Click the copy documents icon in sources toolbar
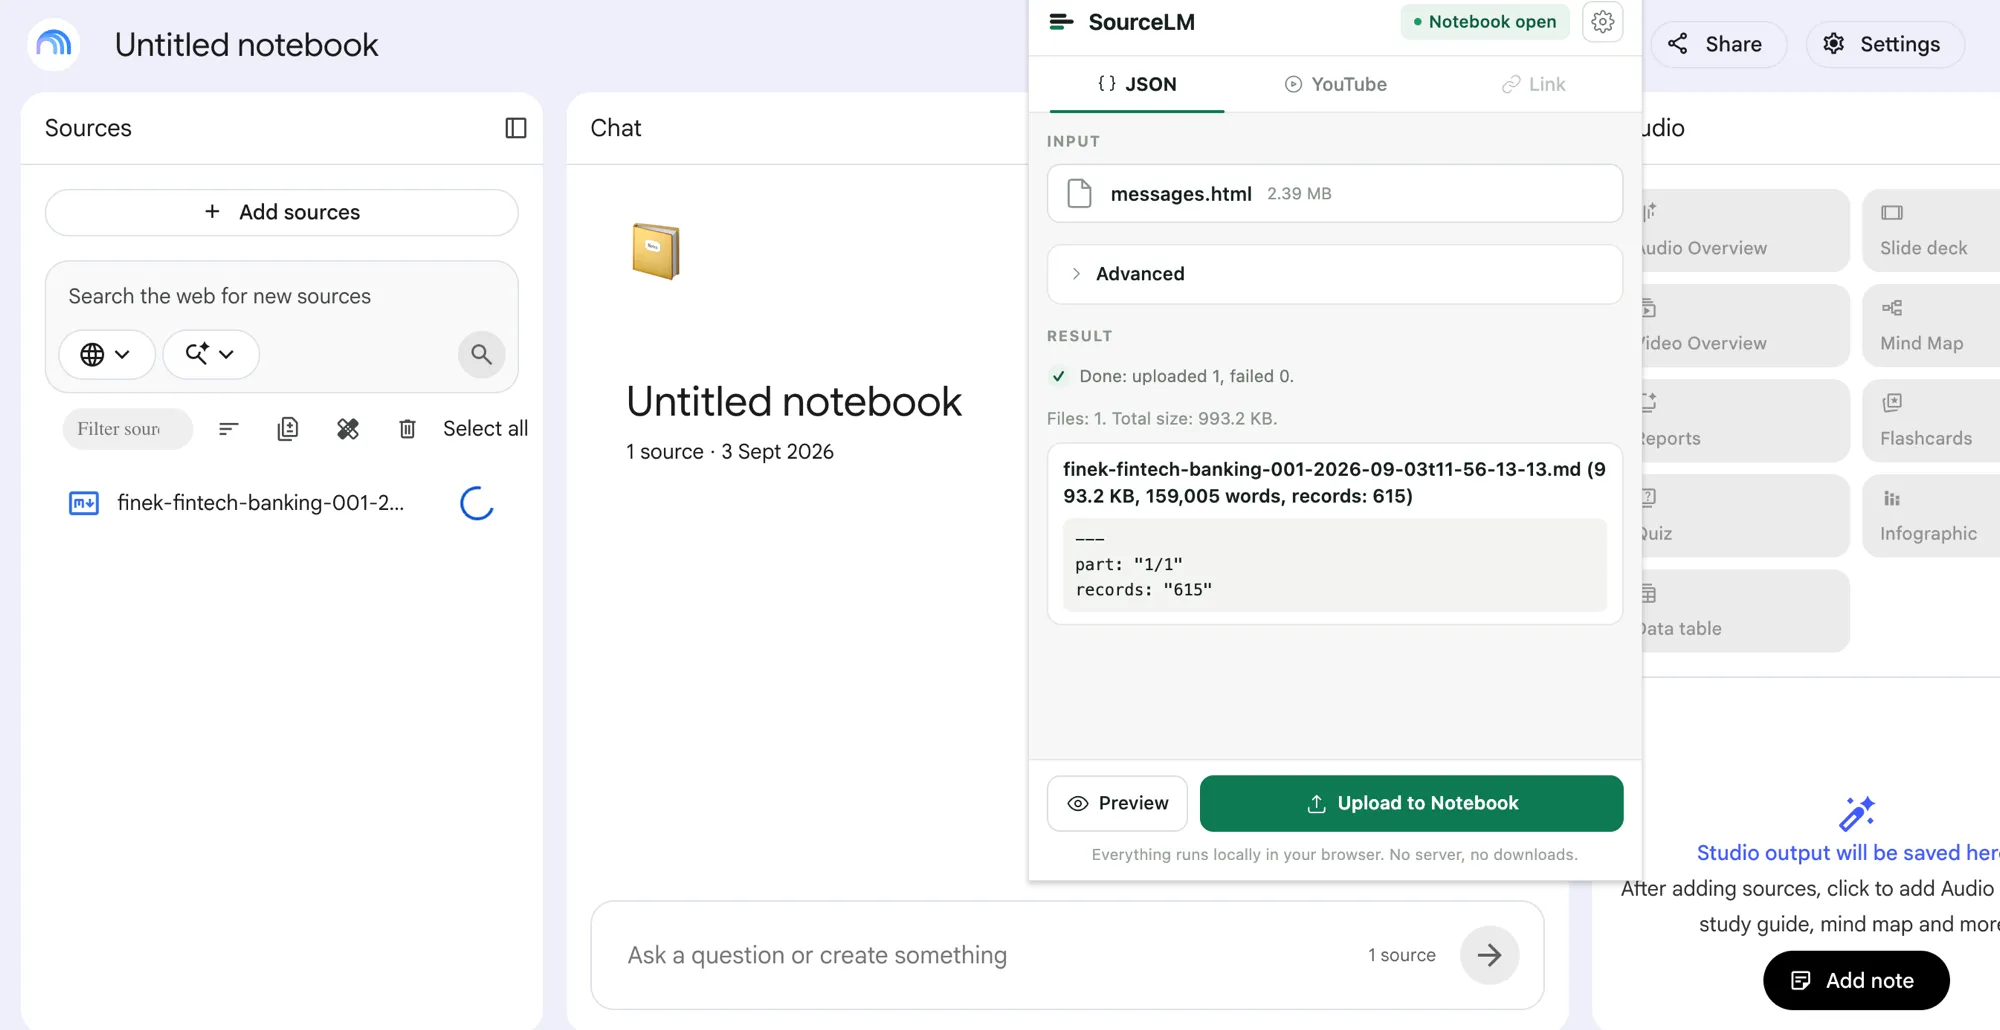The height and width of the screenshot is (1030, 2000). [288, 429]
